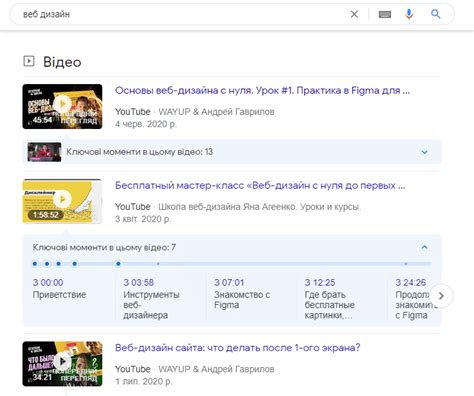Play the 34:21 video thumbnail
Image resolution: width=474 pixels, height=396 pixels.
pos(62,364)
